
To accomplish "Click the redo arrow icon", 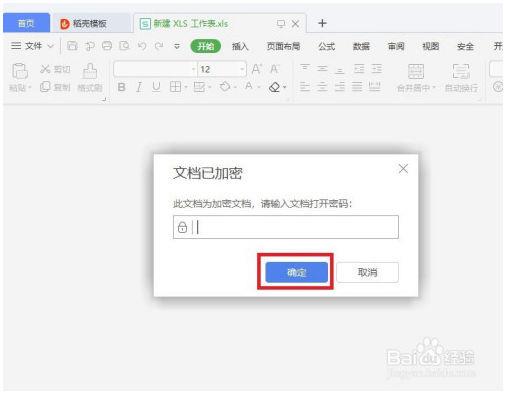I will pos(159,46).
